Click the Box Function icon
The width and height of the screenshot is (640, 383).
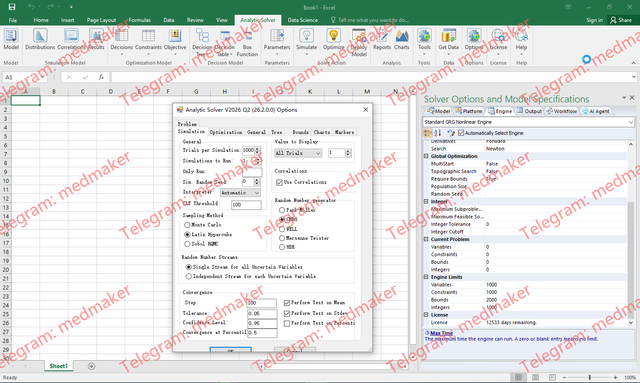pyautogui.click(x=247, y=36)
